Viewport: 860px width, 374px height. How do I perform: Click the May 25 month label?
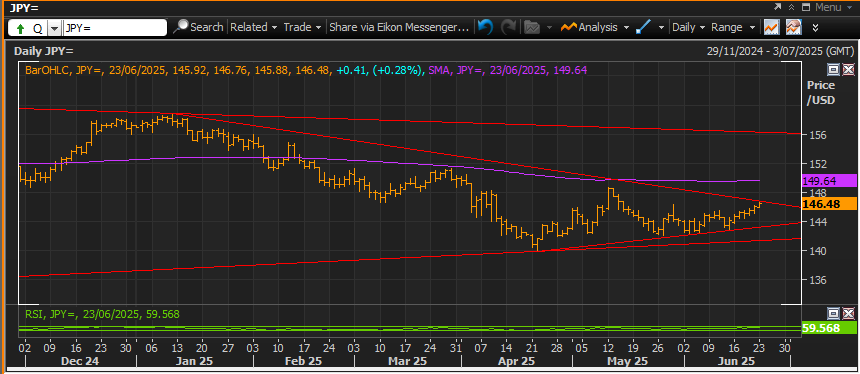(628, 361)
